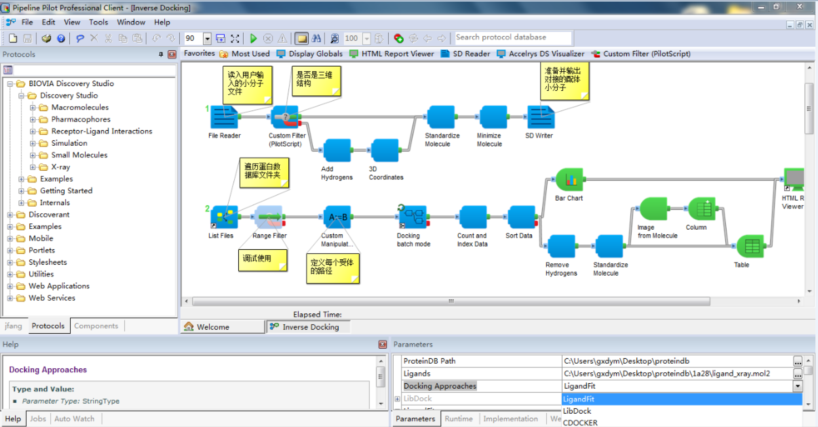Select the Count and Index Data node
This screenshot has height=427, width=818.
(473, 217)
